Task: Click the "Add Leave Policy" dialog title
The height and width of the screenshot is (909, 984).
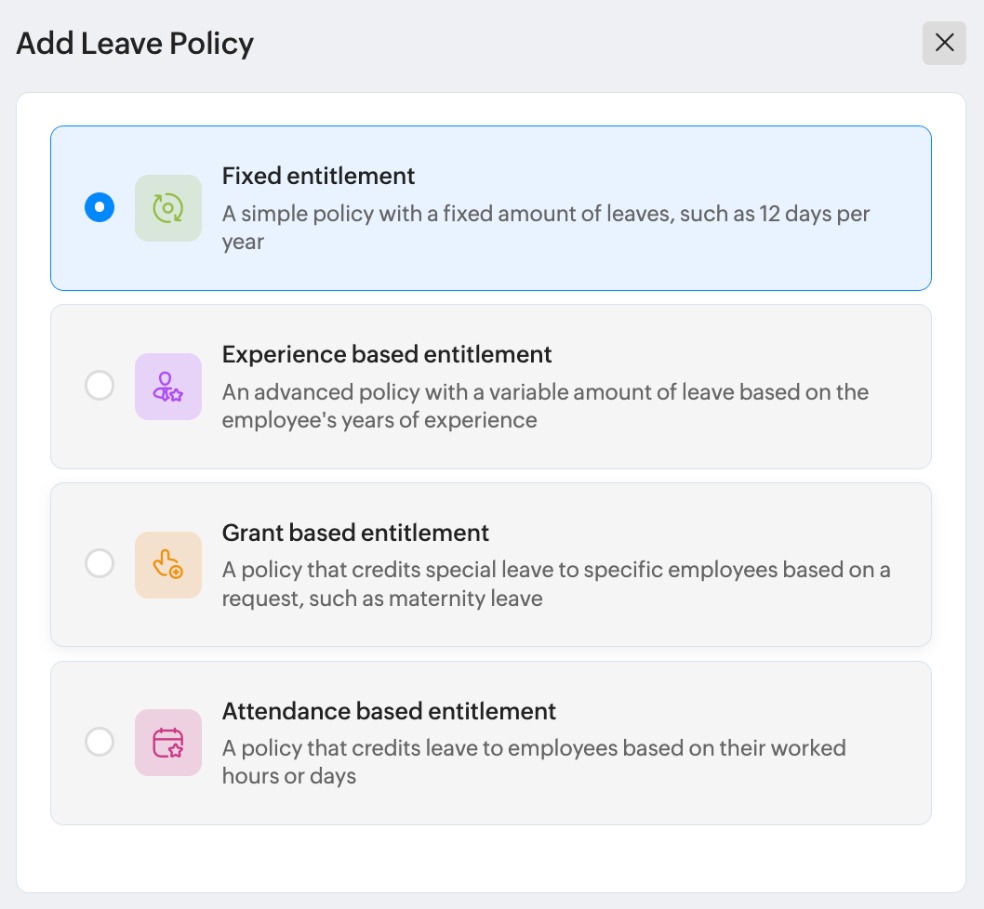Action: coord(135,44)
